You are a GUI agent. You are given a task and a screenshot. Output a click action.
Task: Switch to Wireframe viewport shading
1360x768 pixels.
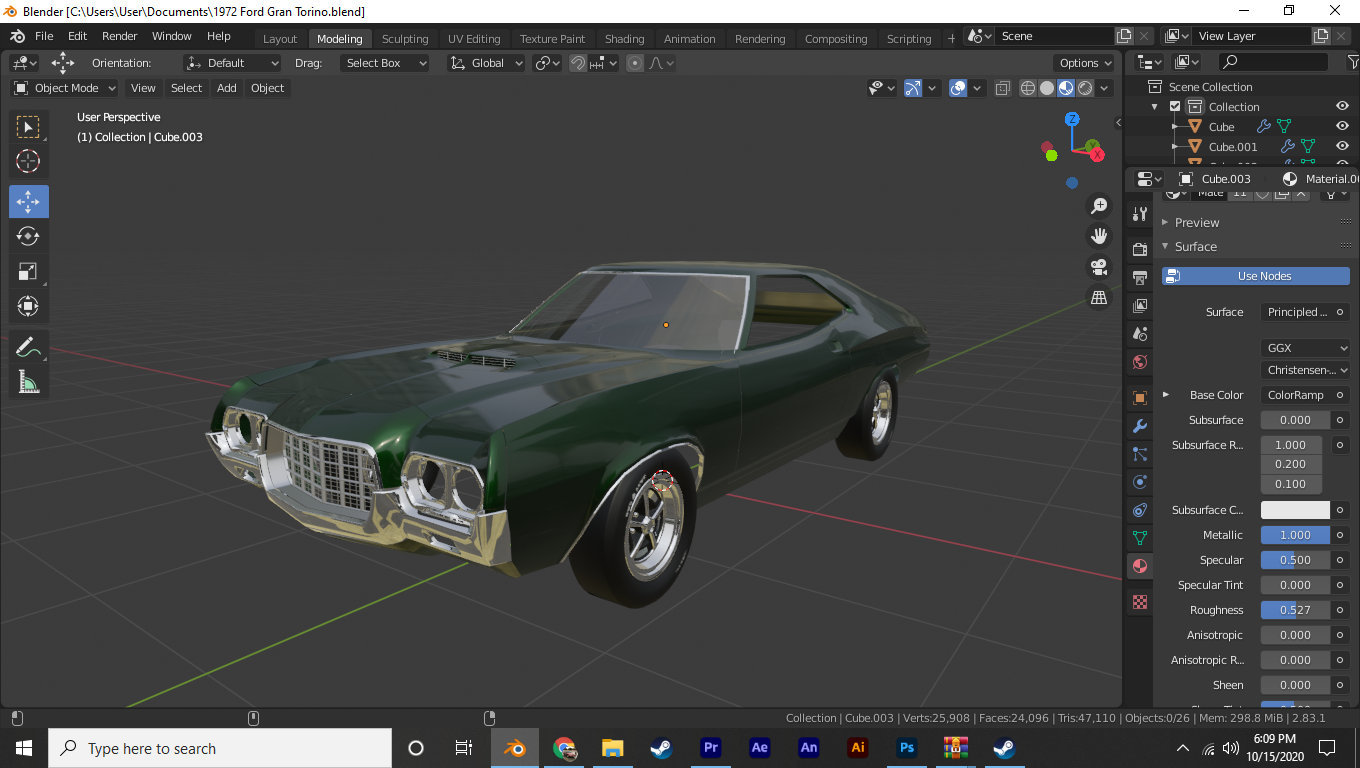click(x=1028, y=88)
